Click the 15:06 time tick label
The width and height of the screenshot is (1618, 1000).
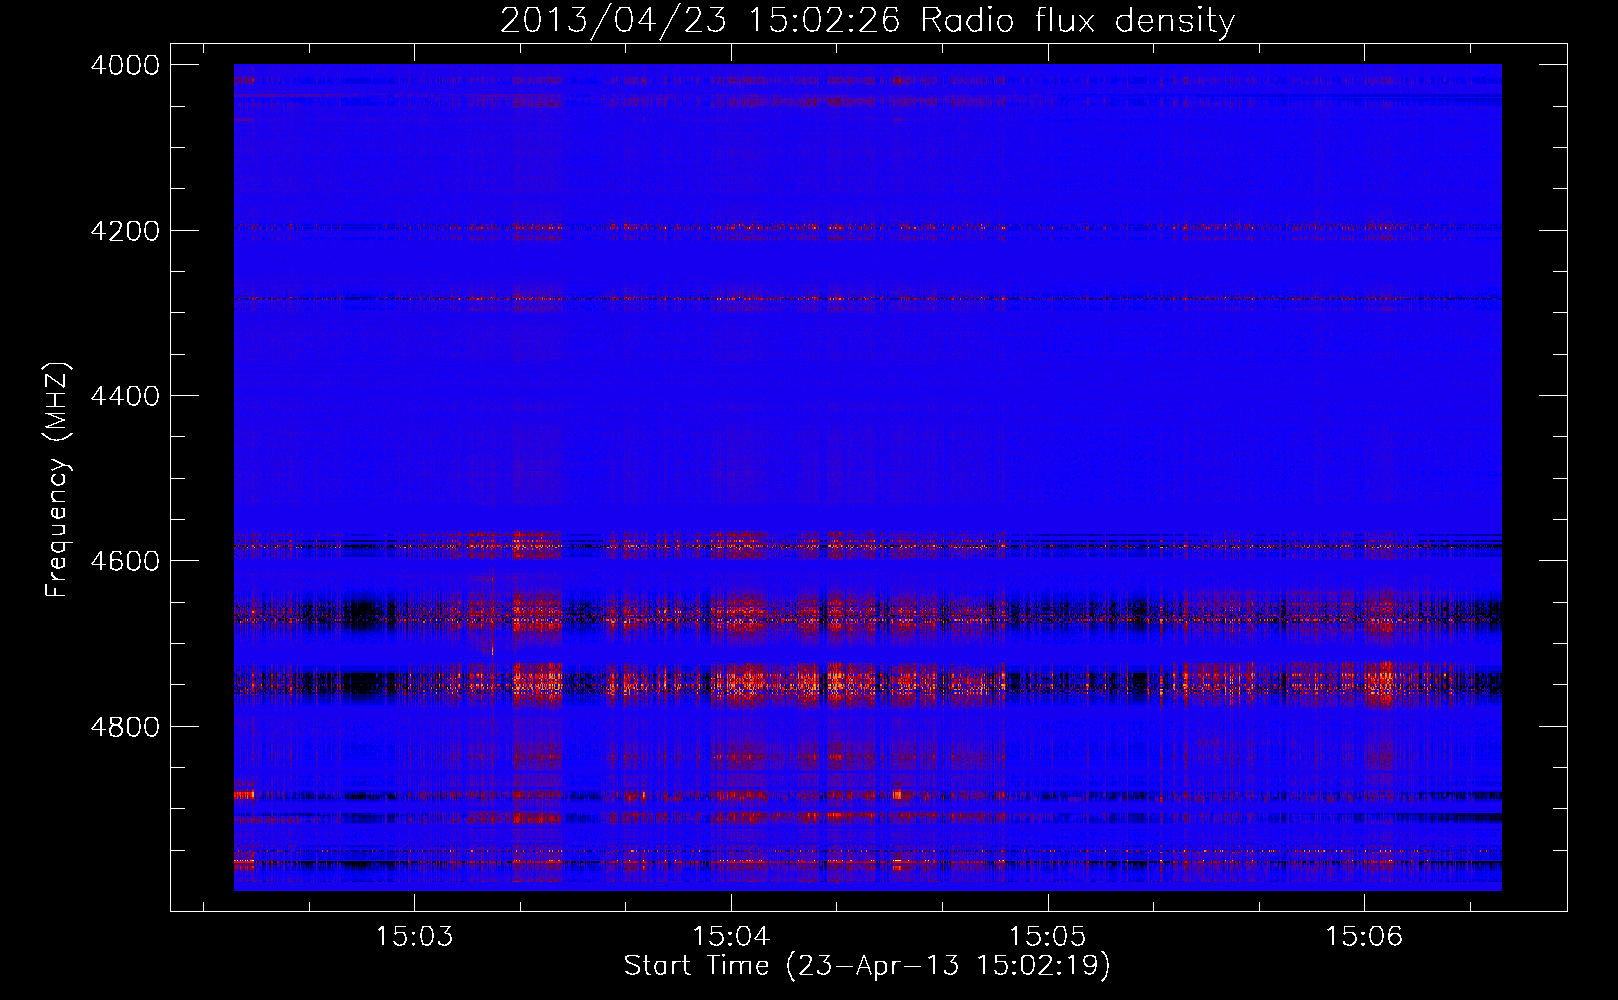click(x=1364, y=936)
